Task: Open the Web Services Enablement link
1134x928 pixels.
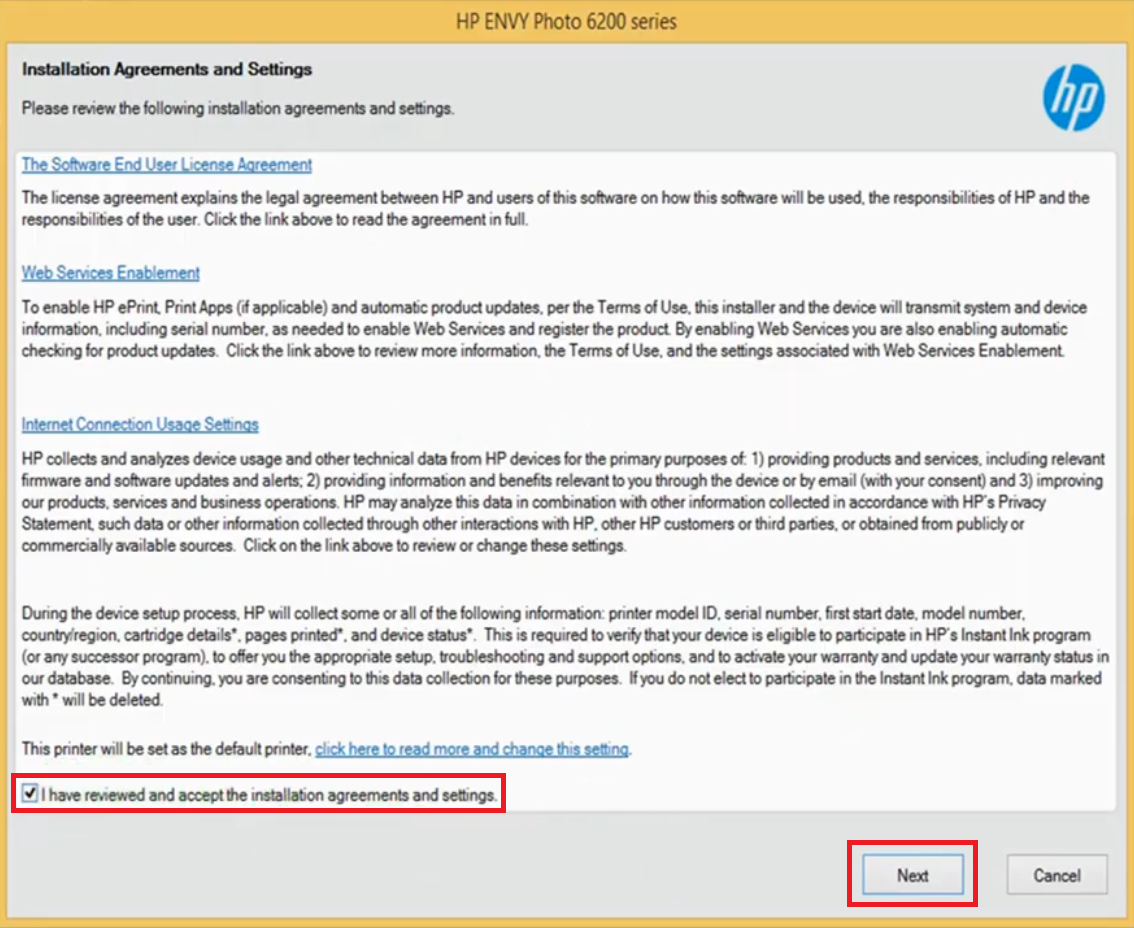Action: point(111,273)
